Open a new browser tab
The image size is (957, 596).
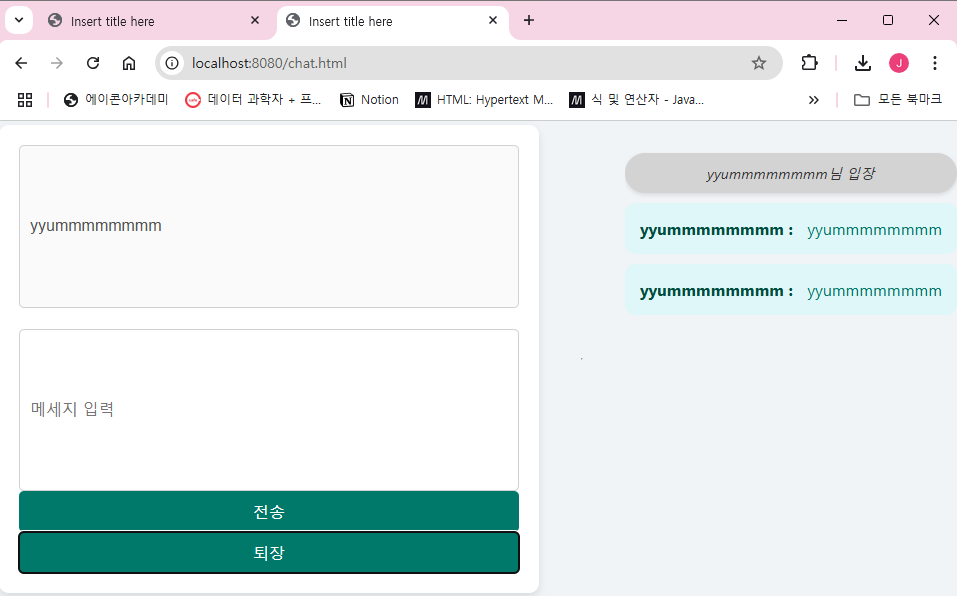click(x=529, y=21)
